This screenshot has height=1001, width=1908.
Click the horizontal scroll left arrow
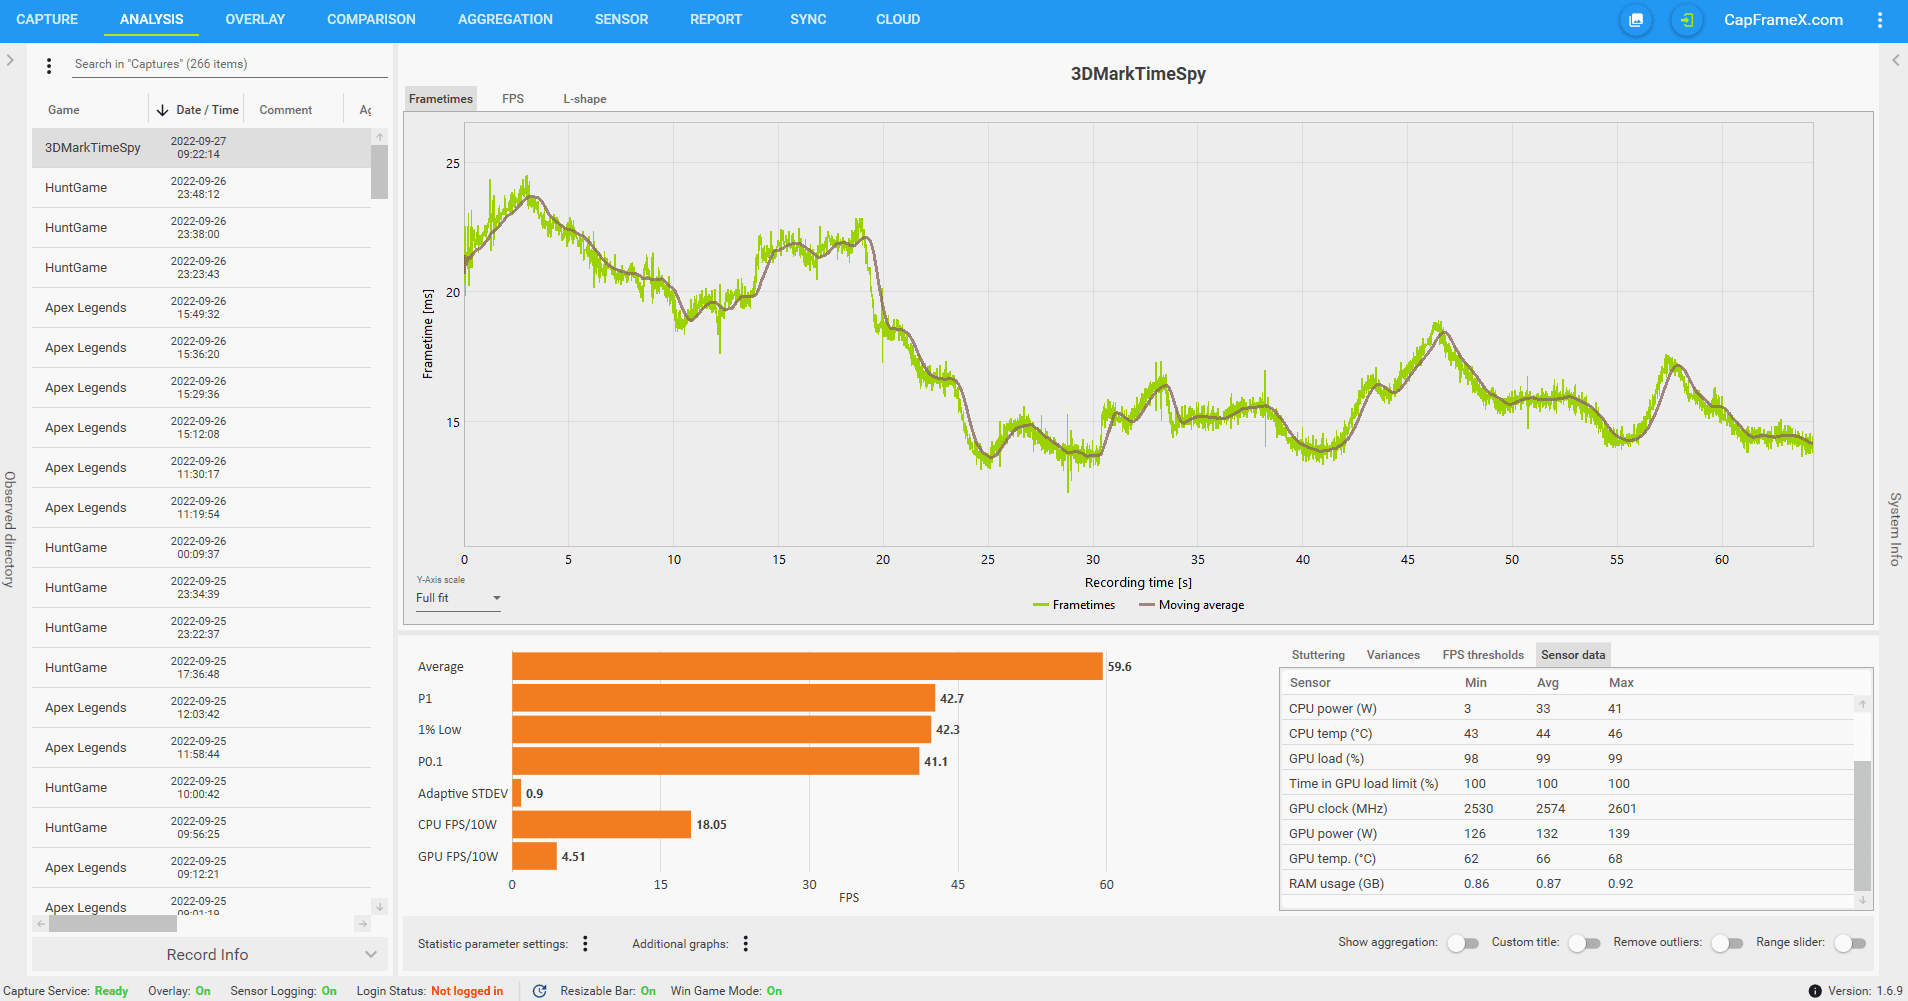41,924
